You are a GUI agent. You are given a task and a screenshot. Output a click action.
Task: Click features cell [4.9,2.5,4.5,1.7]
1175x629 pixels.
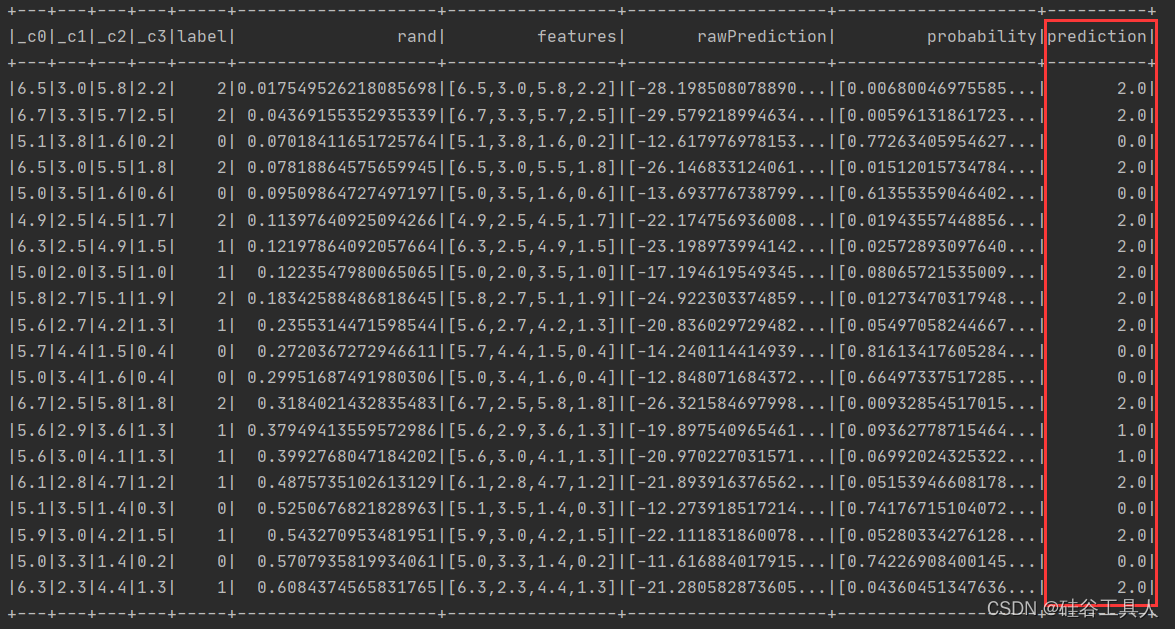532,220
